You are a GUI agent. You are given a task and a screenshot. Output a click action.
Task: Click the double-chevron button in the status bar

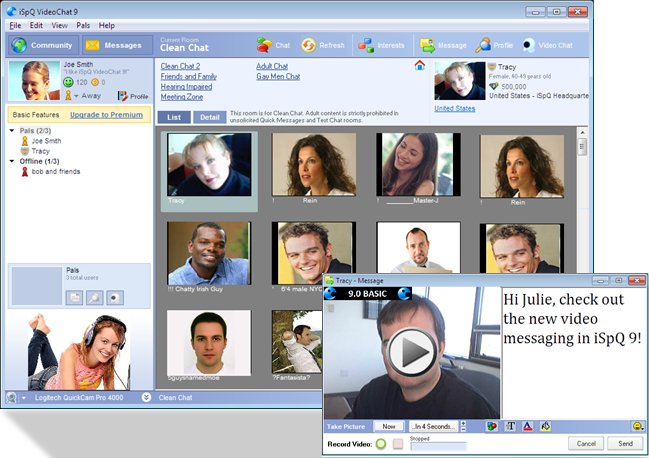click(146, 398)
